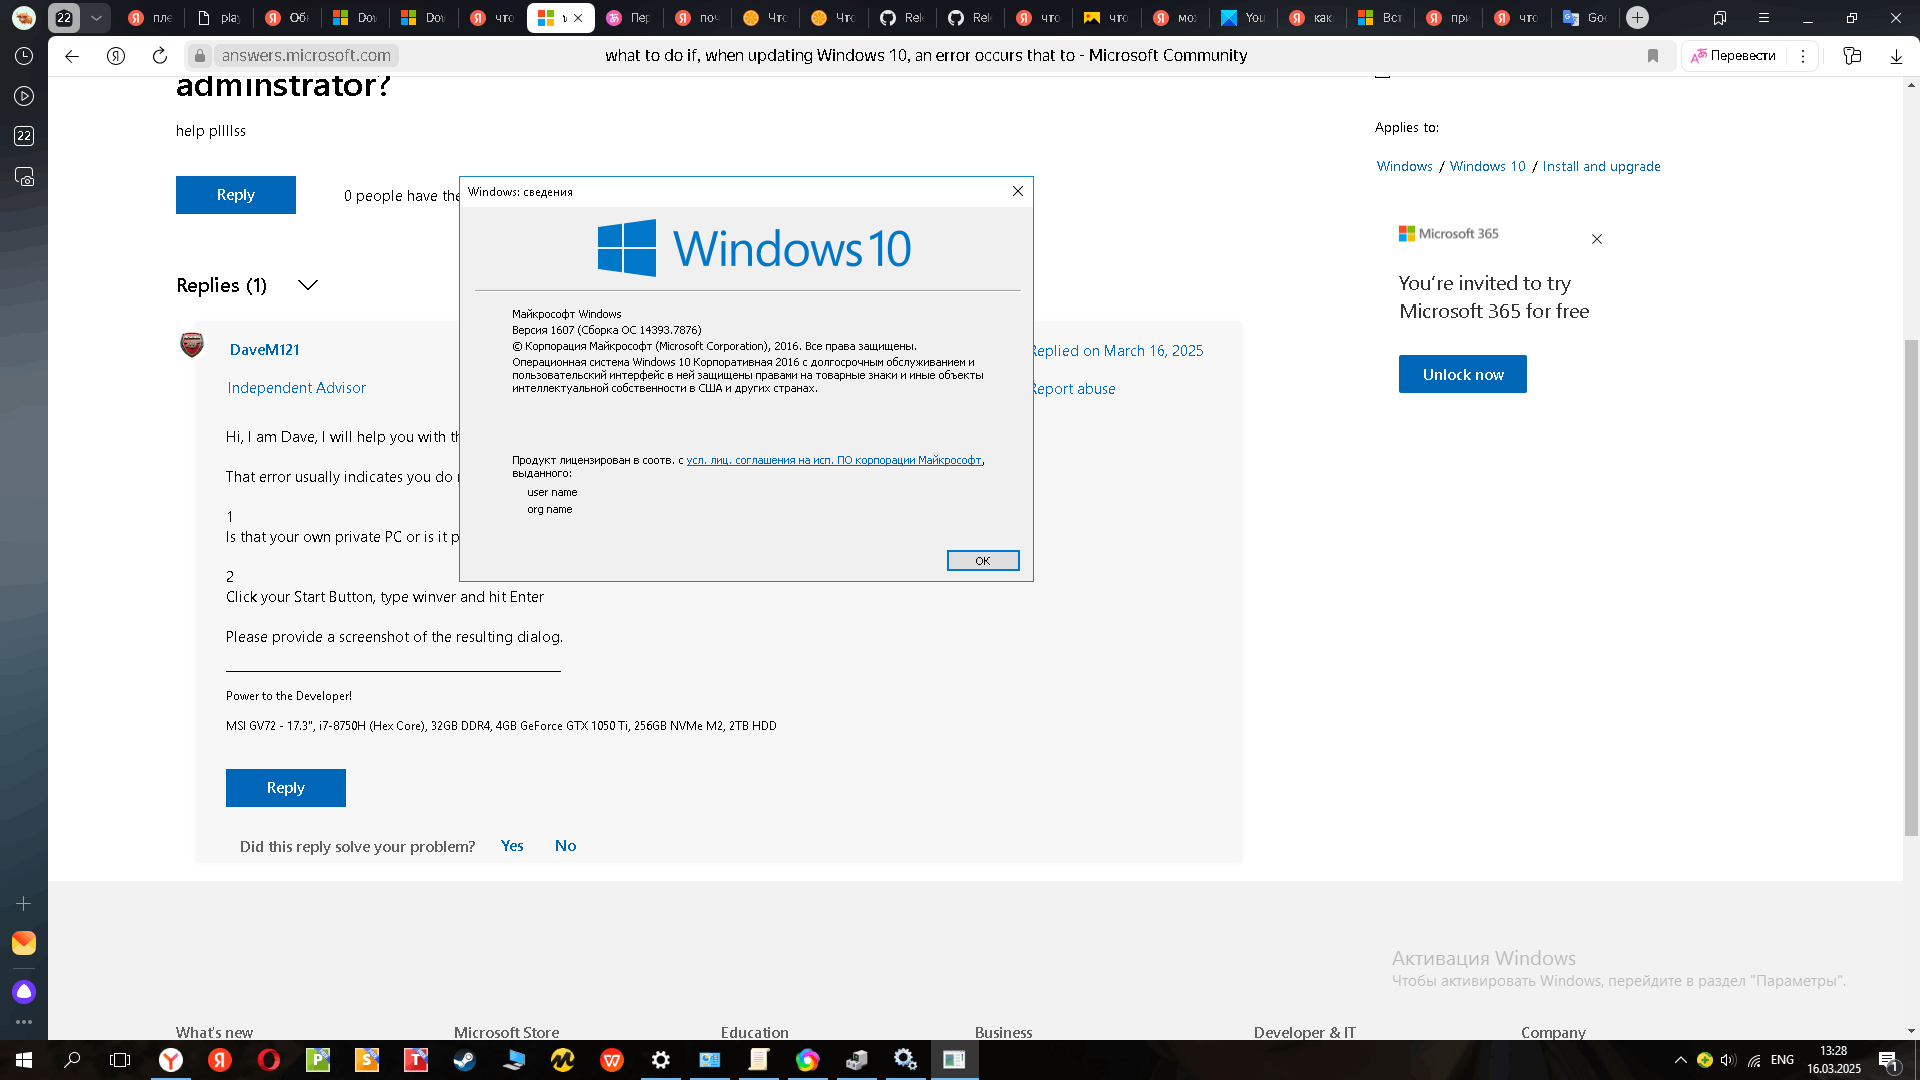Image resolution: width=1920 pixels, height=1080 pixels.
Task: Open Windows Start menu
Action: point(24,1060)
